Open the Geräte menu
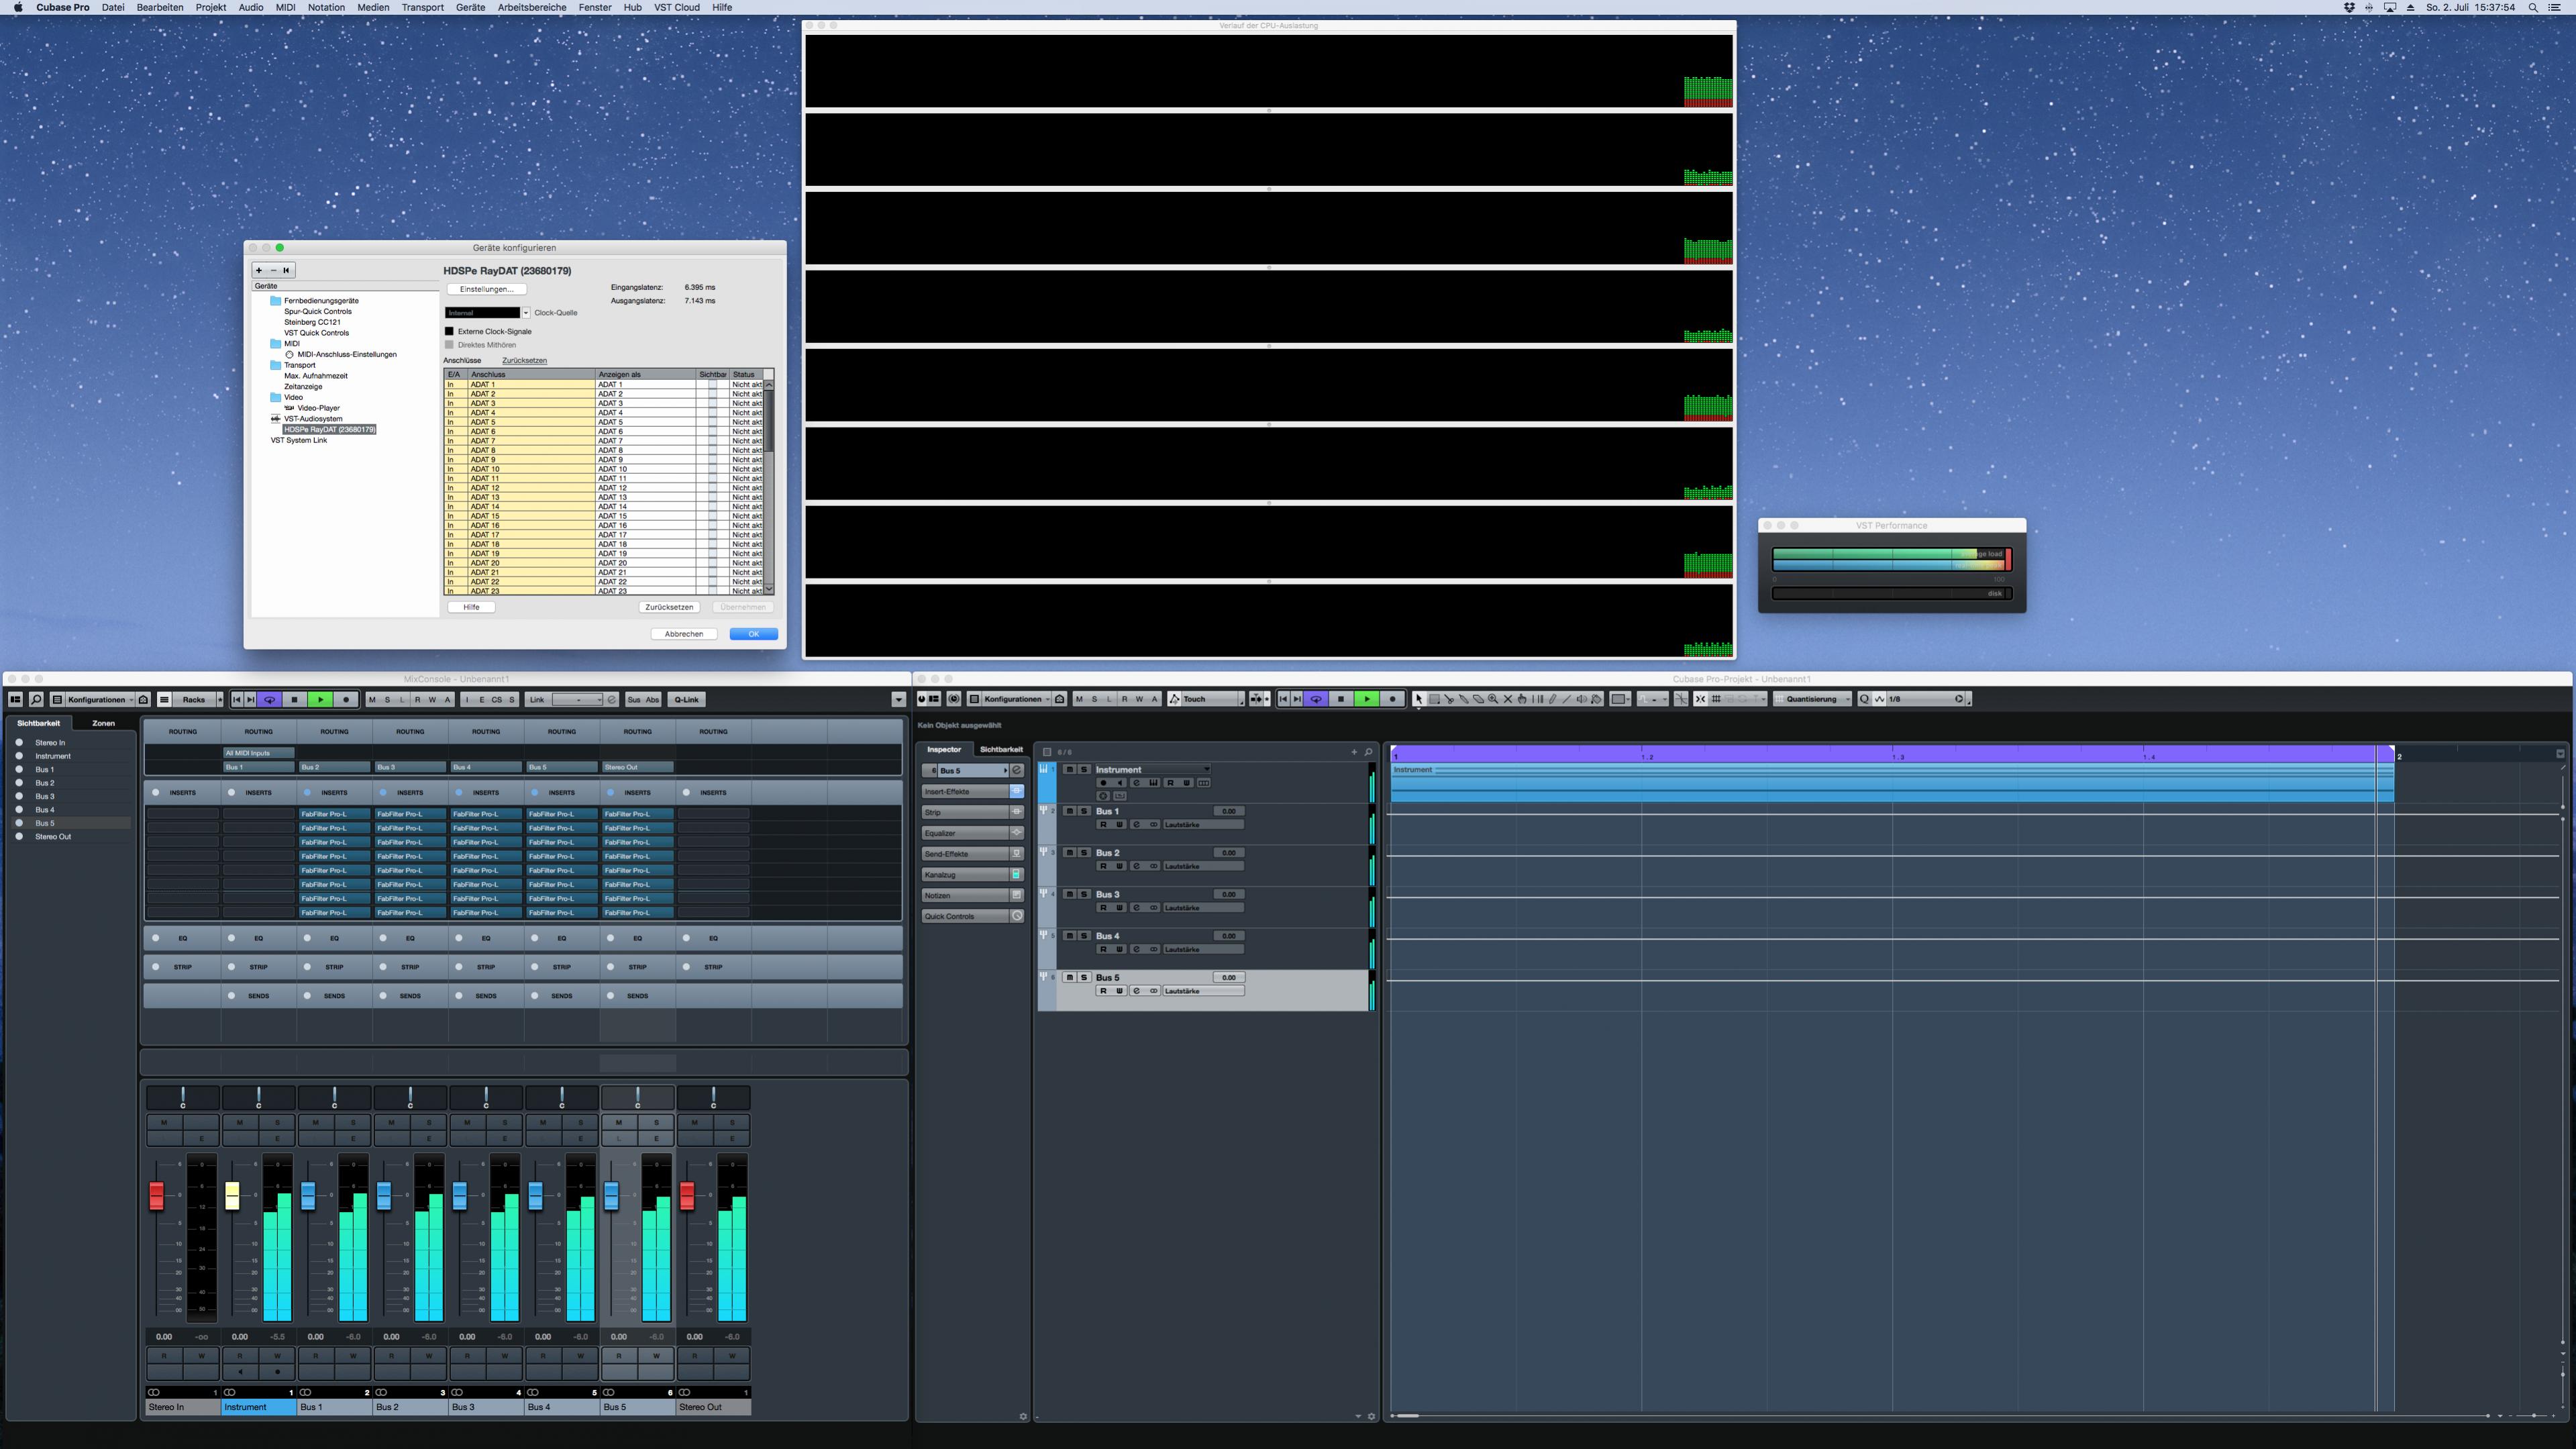 point(470,7)
